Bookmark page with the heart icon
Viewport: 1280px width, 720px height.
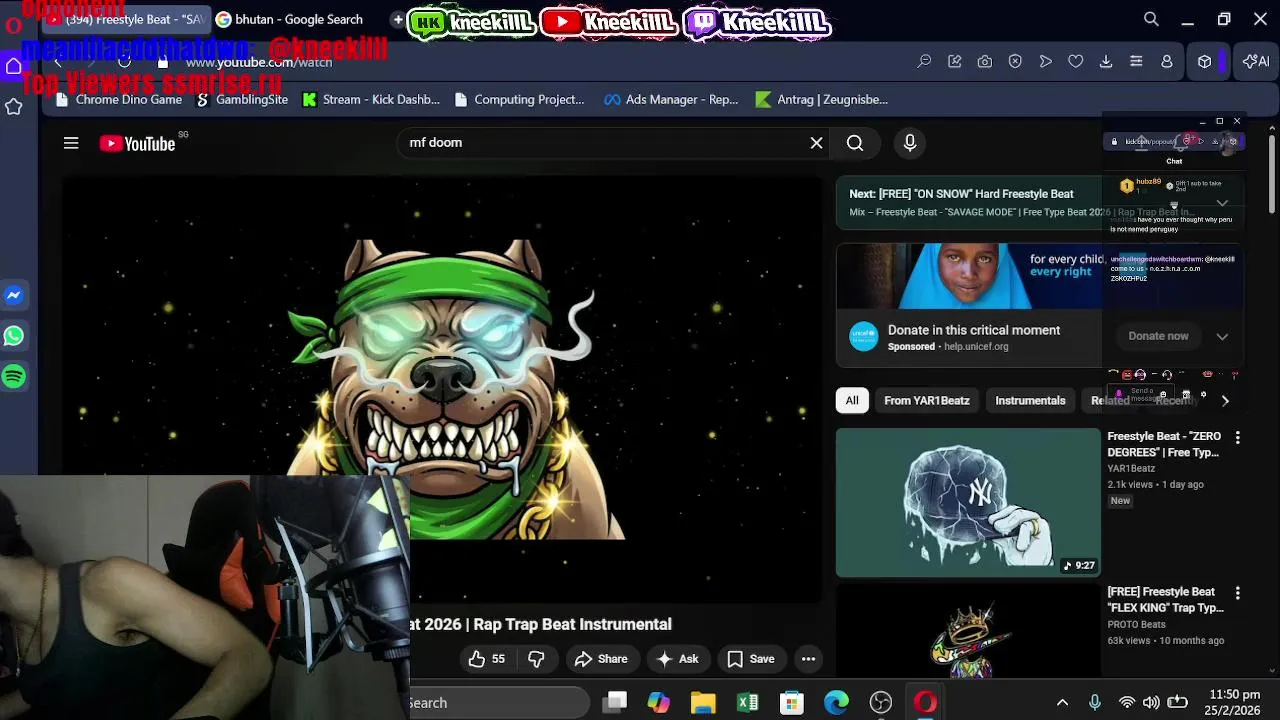click(x=1076, y=62)
